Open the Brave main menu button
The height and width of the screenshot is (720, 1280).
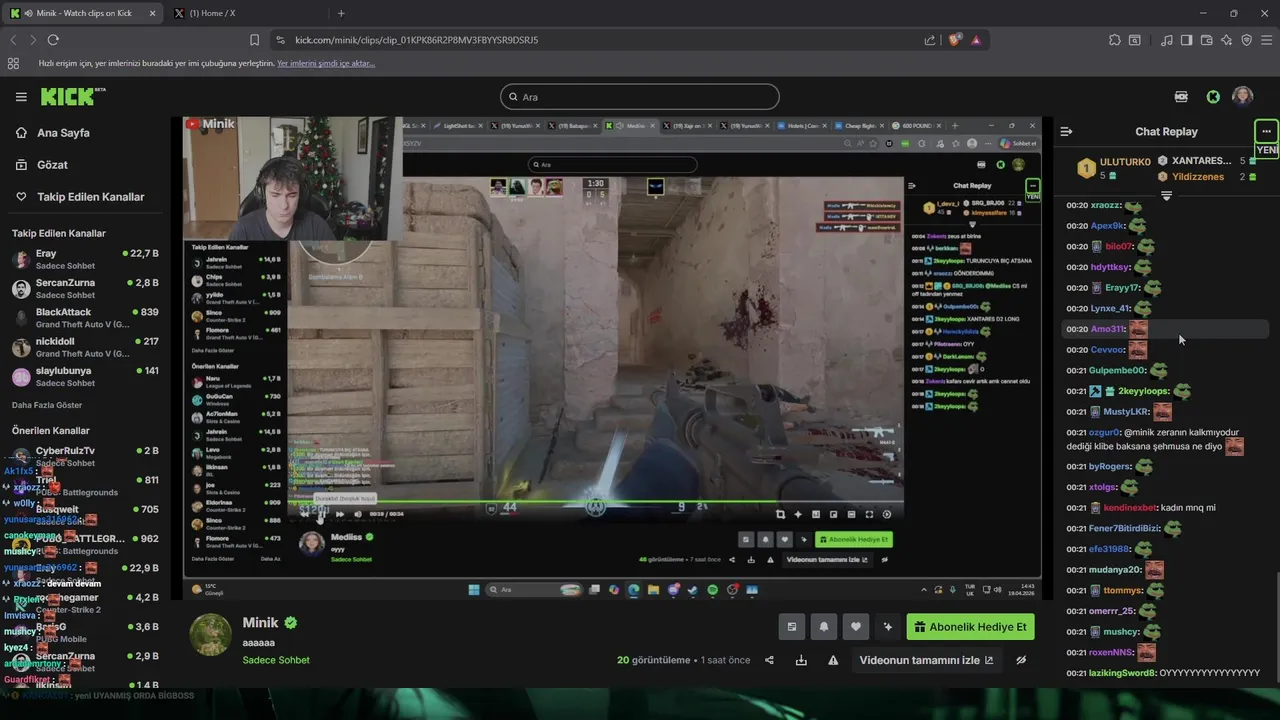[x=1267, y=40]
